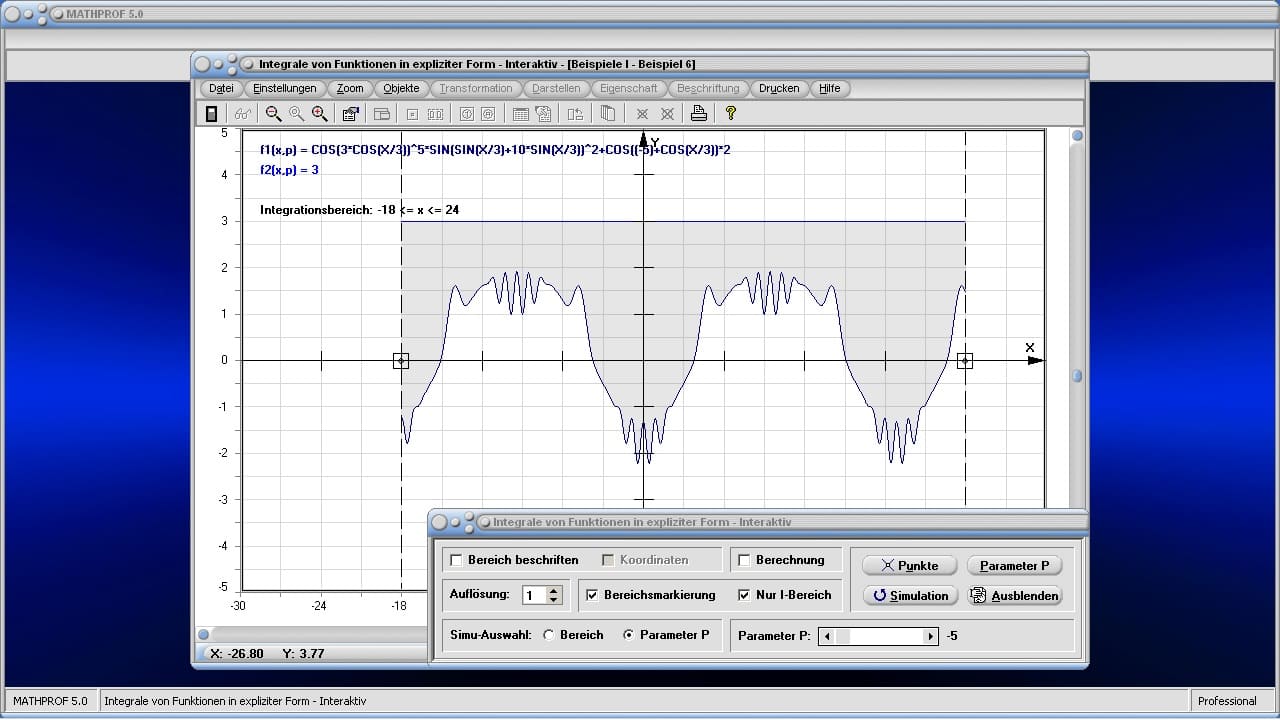Click the glasses icon in the toolbar
1280x720 pixels.
(243, 114)
